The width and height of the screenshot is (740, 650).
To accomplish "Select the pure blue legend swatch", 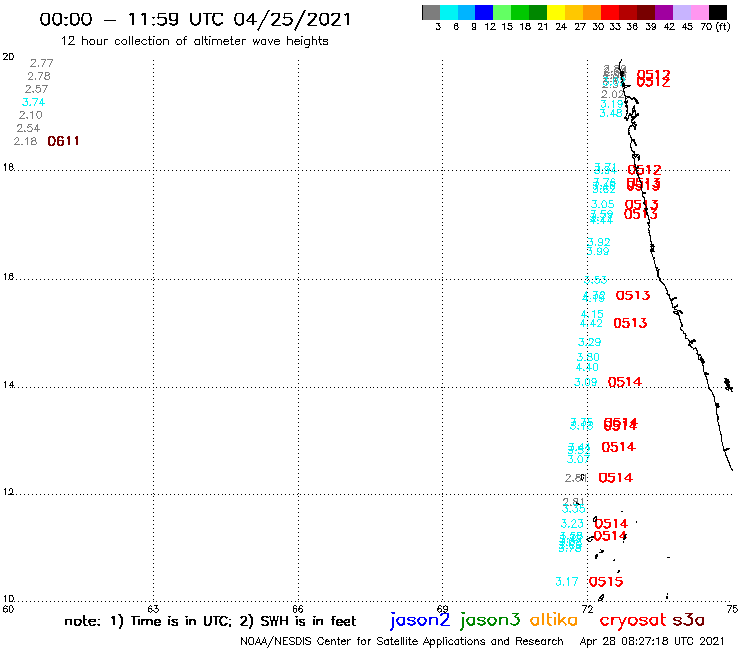I will (x=484, y=12).
